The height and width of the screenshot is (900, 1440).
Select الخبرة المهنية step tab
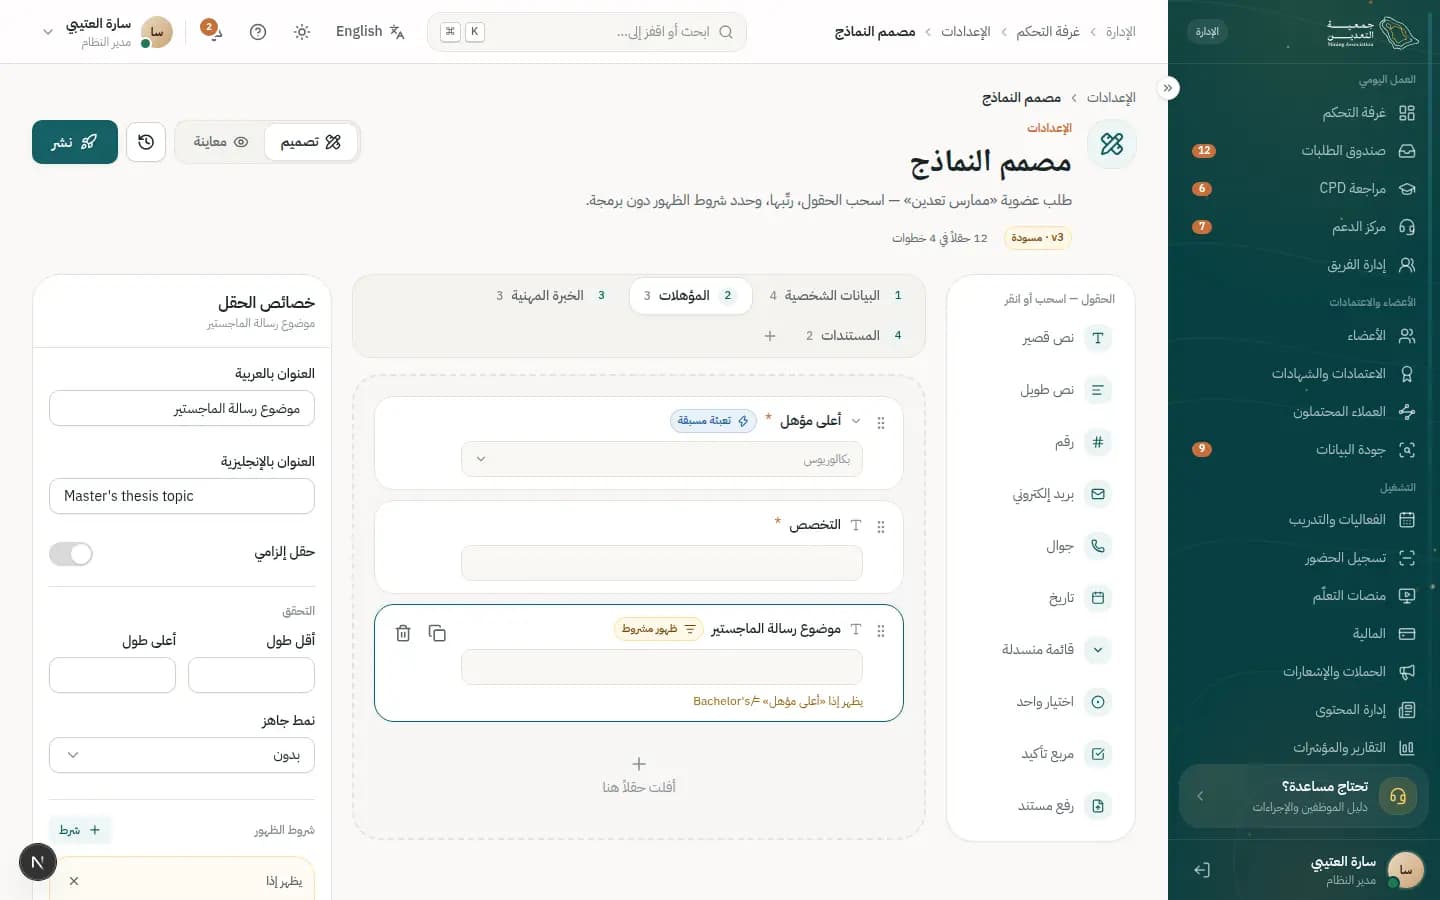(x=551, y=296)
